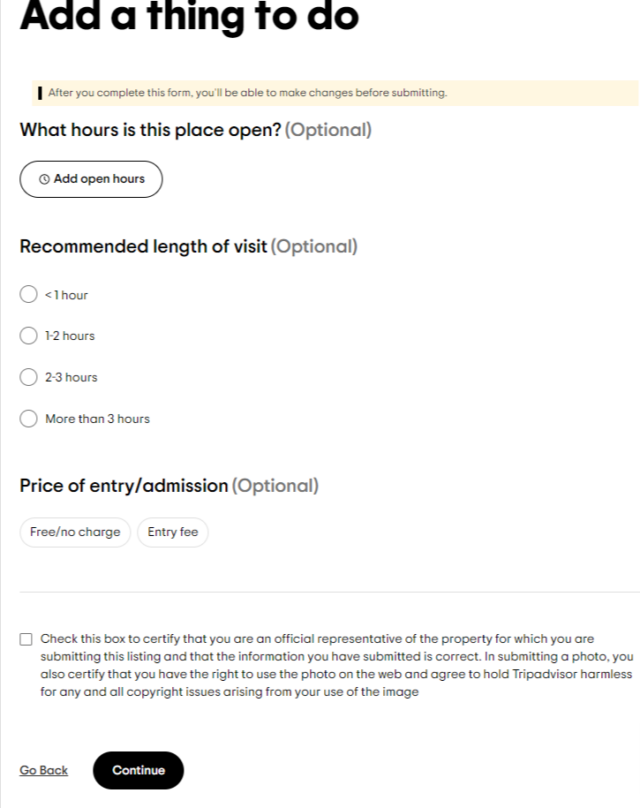Click the "Go Back" link
The image size is (640, 808).
[x=42, y=770]
